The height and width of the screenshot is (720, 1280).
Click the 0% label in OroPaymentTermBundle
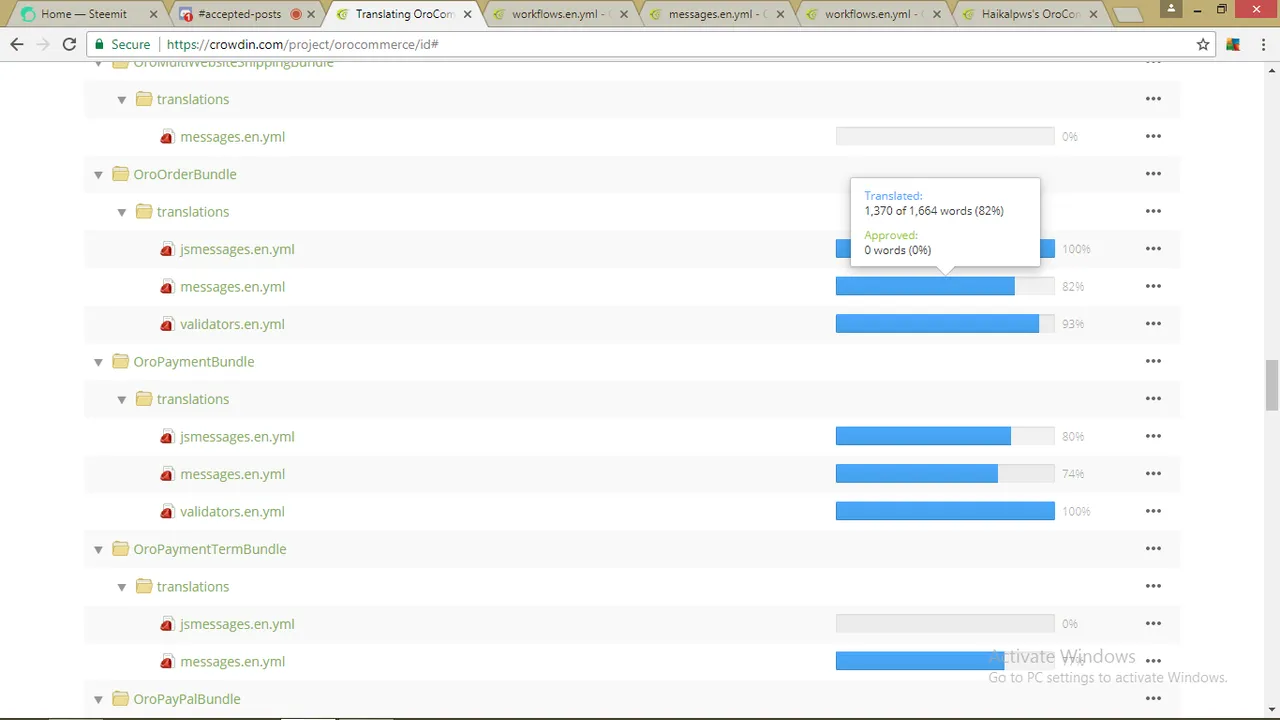[x=1070, y=624]
